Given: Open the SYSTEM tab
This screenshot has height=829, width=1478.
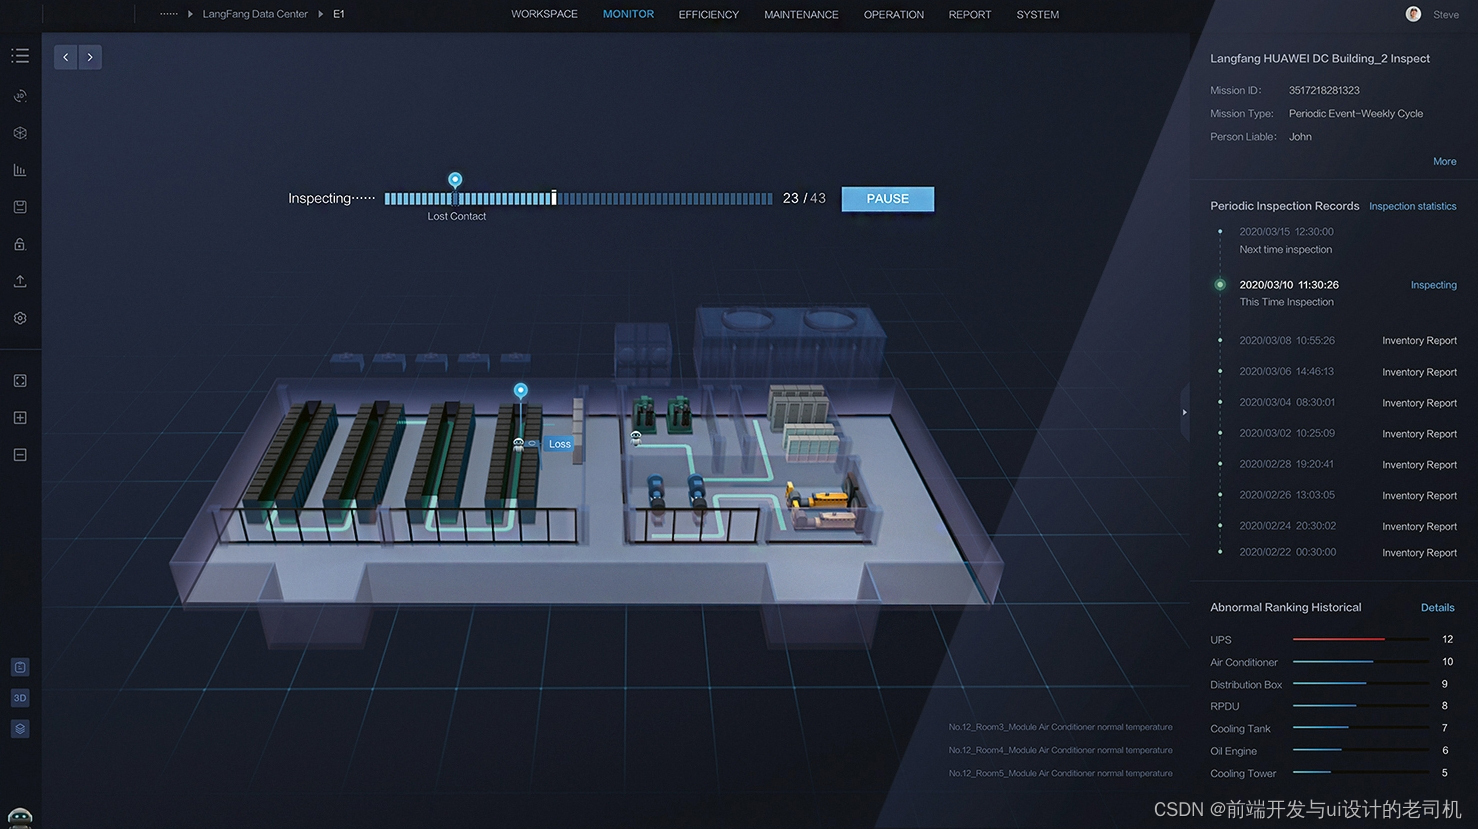Looking at the screenshot, I should (x=1037, y=14).
